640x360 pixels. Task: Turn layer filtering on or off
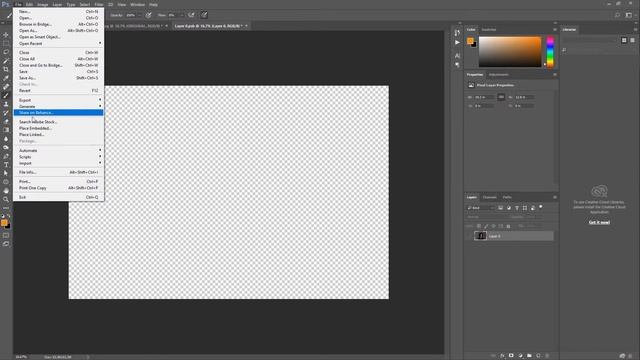coord(541,207)
